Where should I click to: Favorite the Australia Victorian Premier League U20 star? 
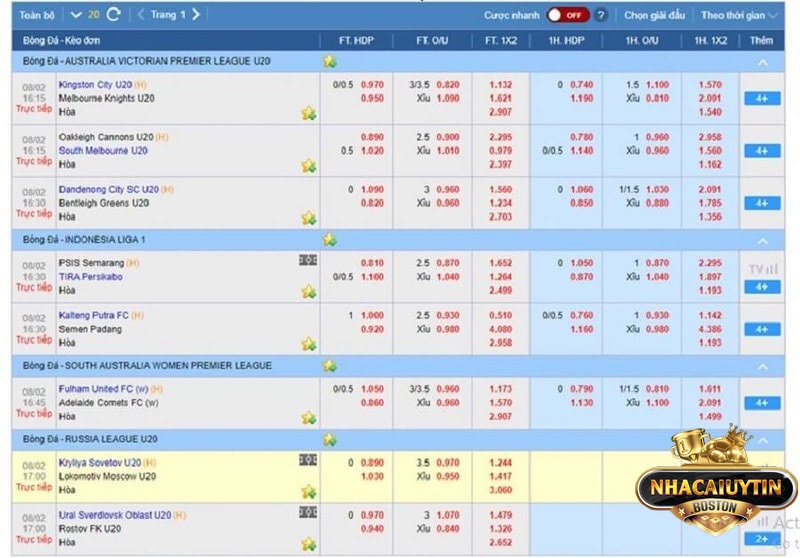330,61
